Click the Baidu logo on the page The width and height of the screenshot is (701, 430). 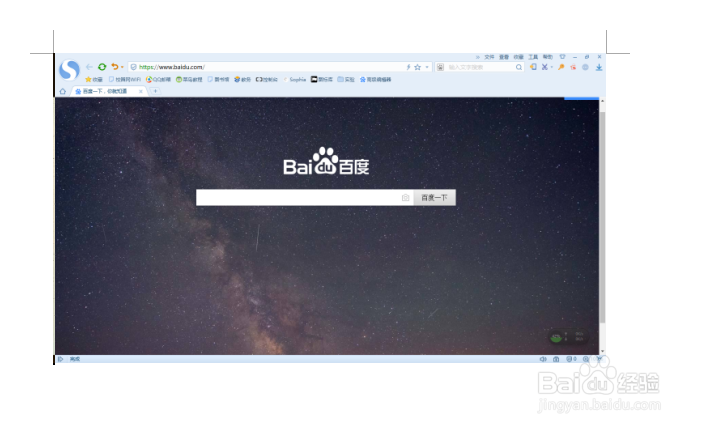coord(326,161)
